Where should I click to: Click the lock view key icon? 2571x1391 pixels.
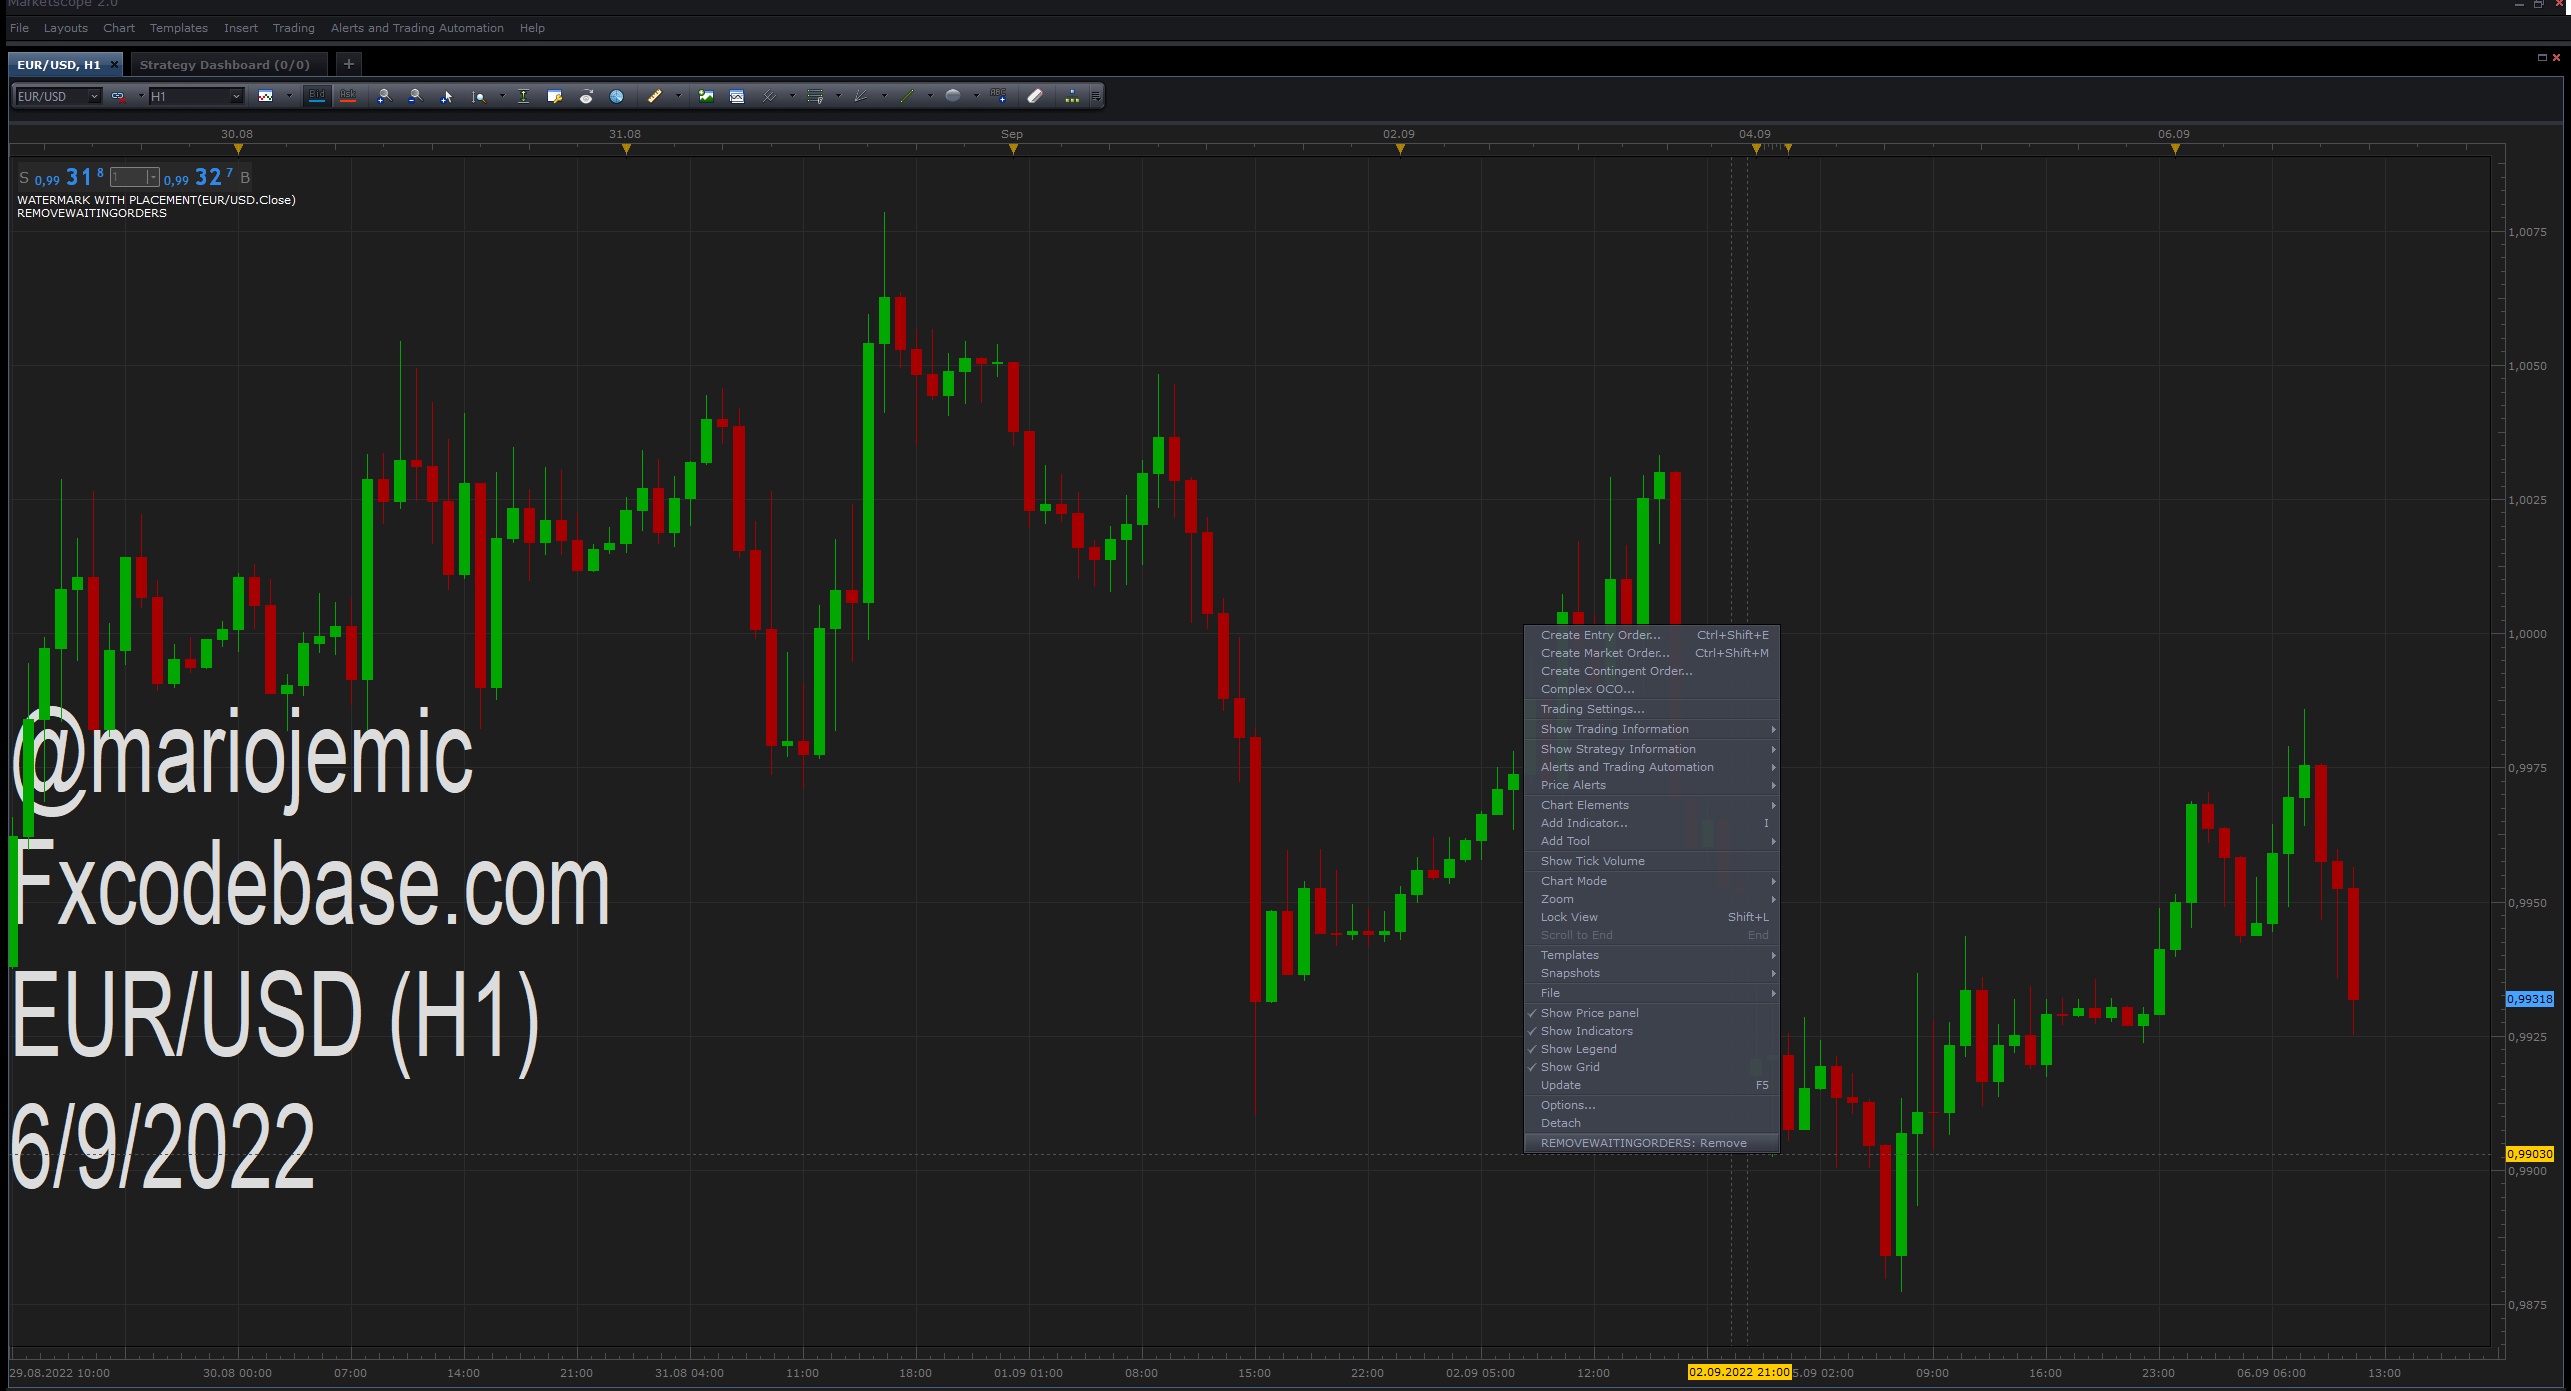pyautogui.click(x=555, y=97)
